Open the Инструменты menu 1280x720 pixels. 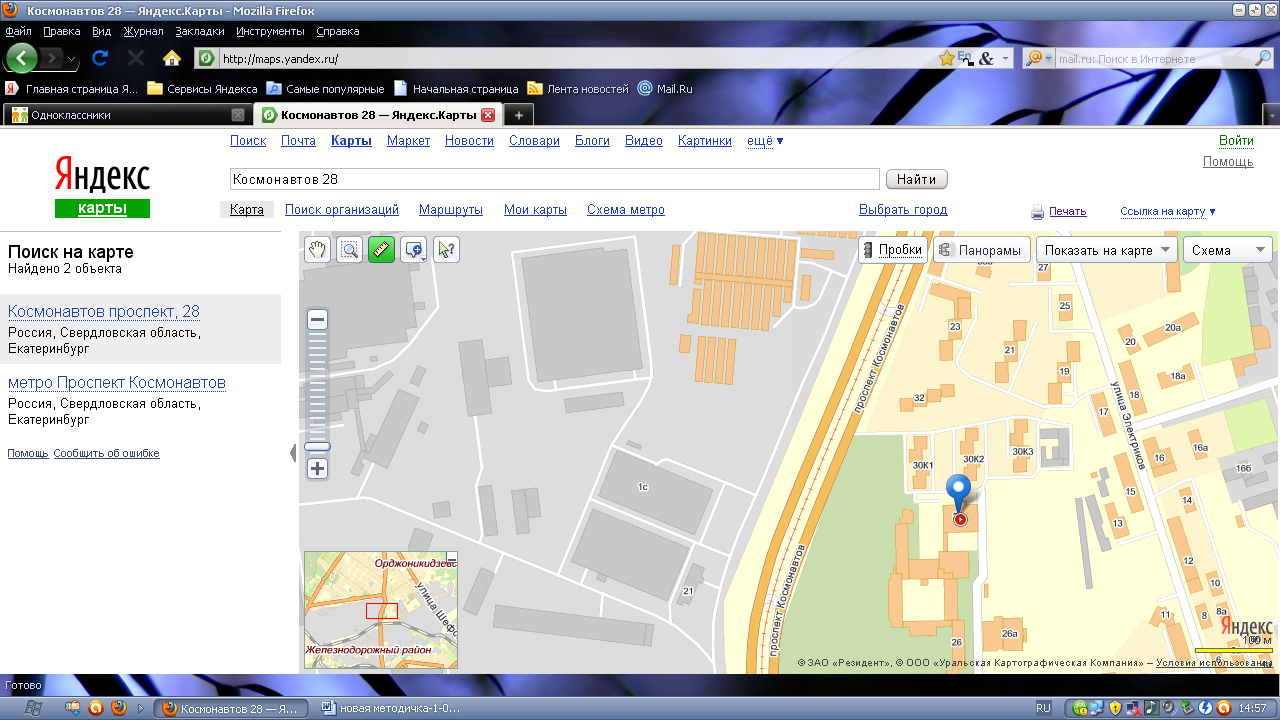pos(270,31)
